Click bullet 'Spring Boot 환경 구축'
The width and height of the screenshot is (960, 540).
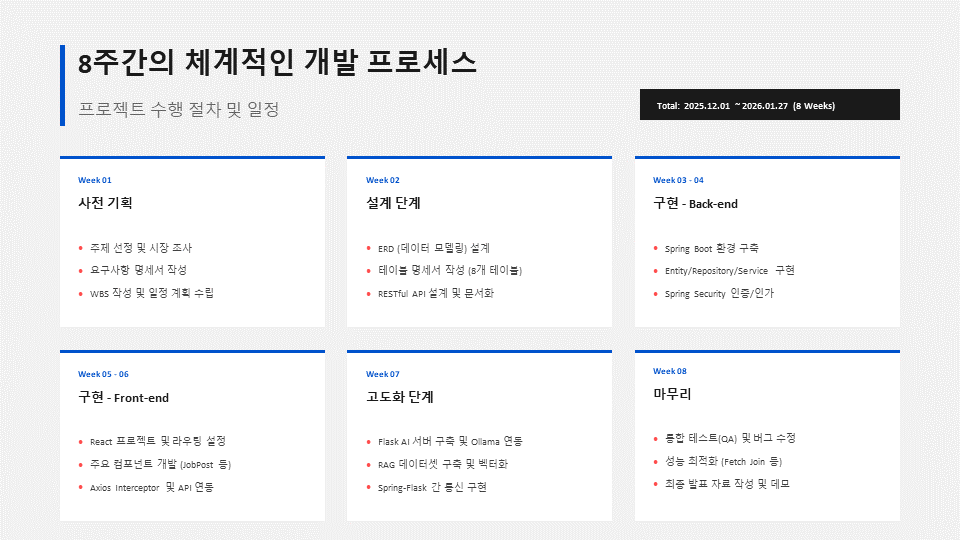coord(712,248)
